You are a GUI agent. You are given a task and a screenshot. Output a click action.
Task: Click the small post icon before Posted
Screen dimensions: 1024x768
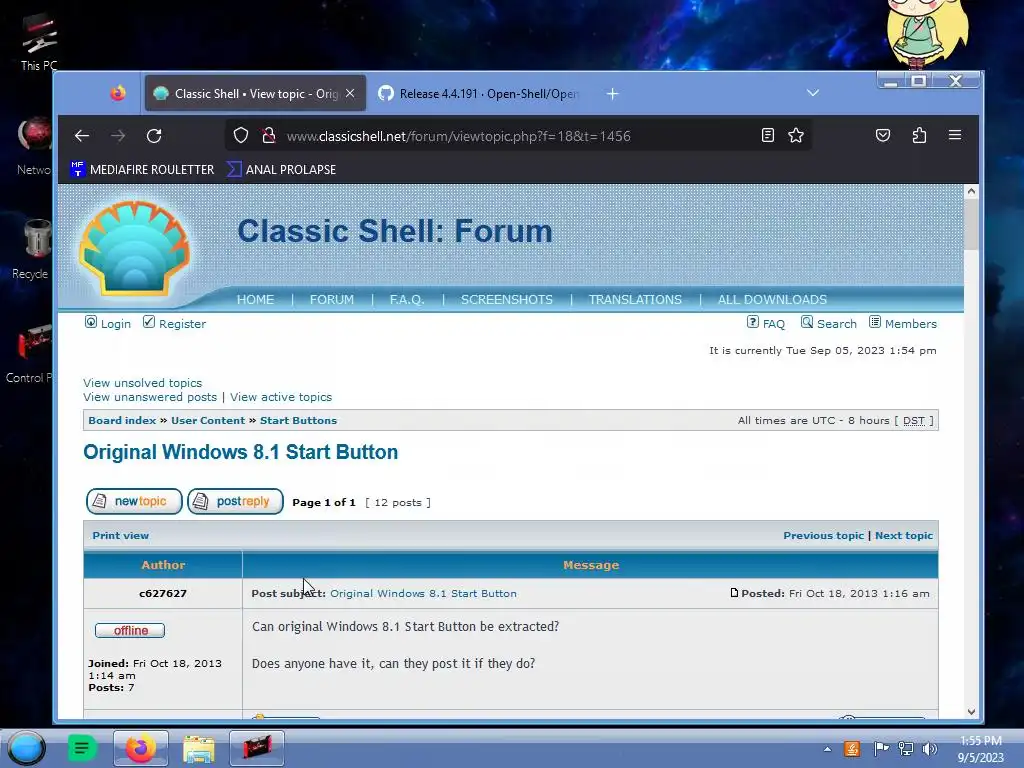[734, 593]
